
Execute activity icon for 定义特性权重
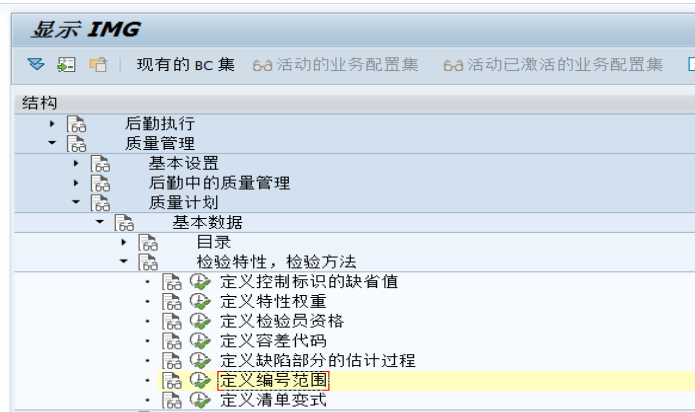pyautogui.click(x=200, y=302)
